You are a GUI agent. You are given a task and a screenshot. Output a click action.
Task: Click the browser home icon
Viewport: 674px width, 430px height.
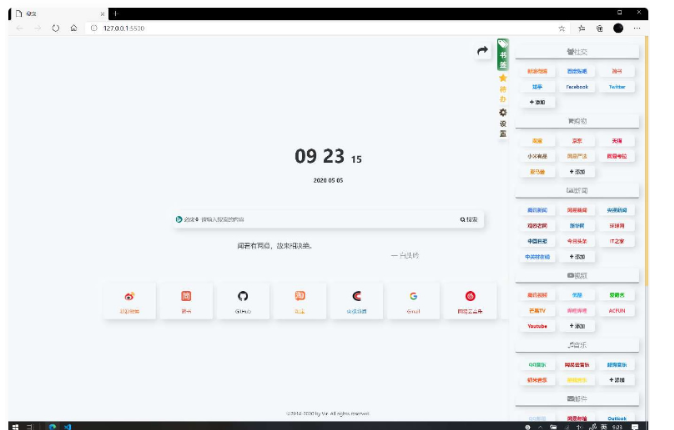click(x=74, y=28)
